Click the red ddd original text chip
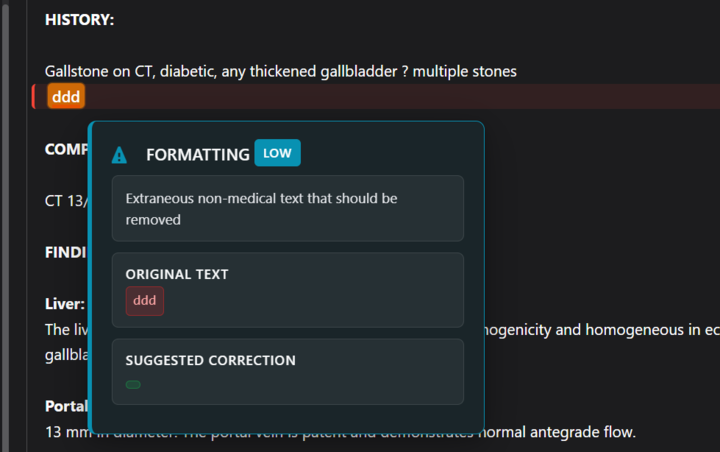 point(145,301)
